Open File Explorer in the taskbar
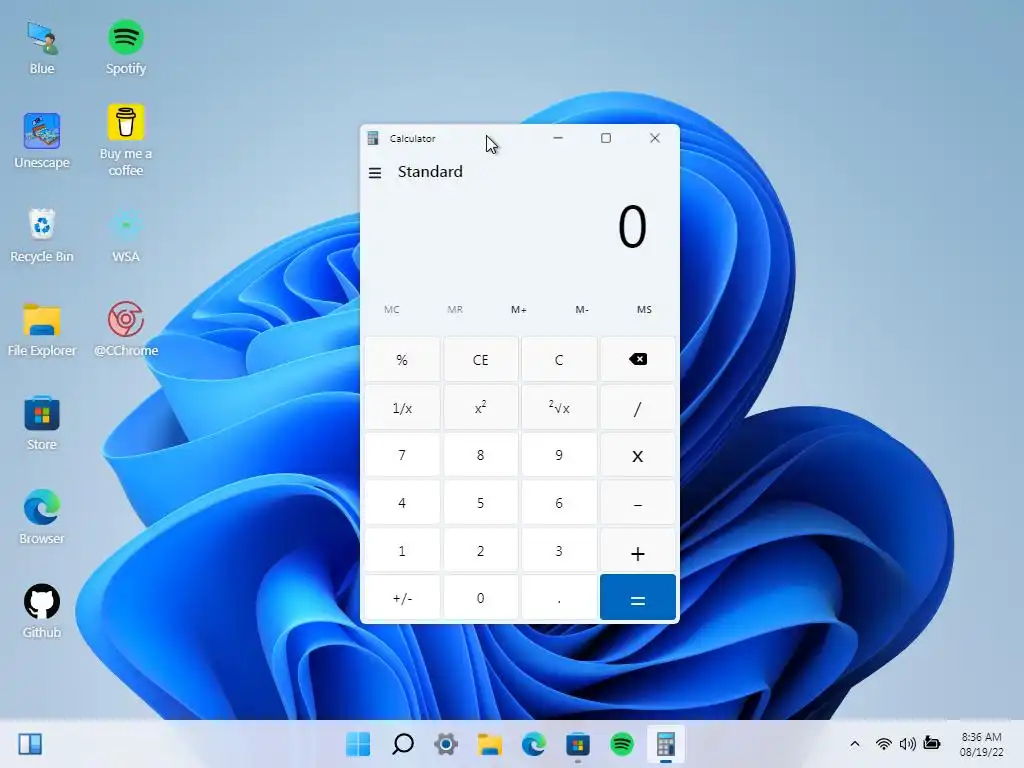The height and width of the screenshot is (768, 1024). (490, 744)
